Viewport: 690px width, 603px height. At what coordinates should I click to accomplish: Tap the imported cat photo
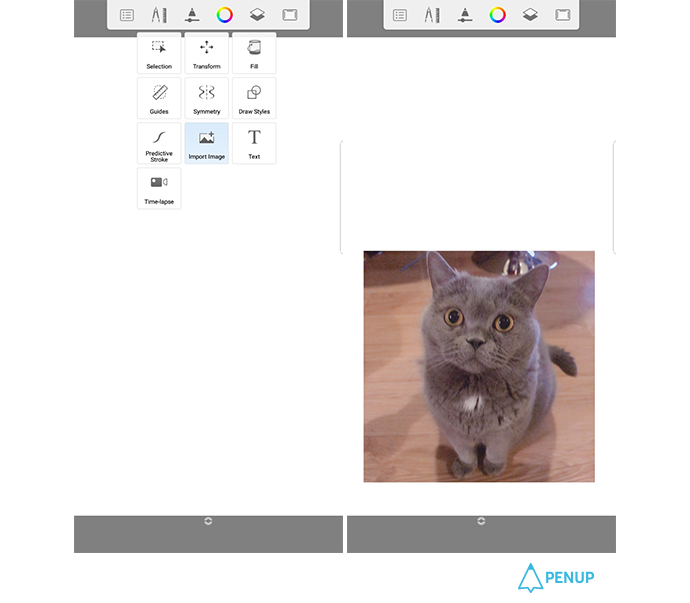[x=479, y=367]
